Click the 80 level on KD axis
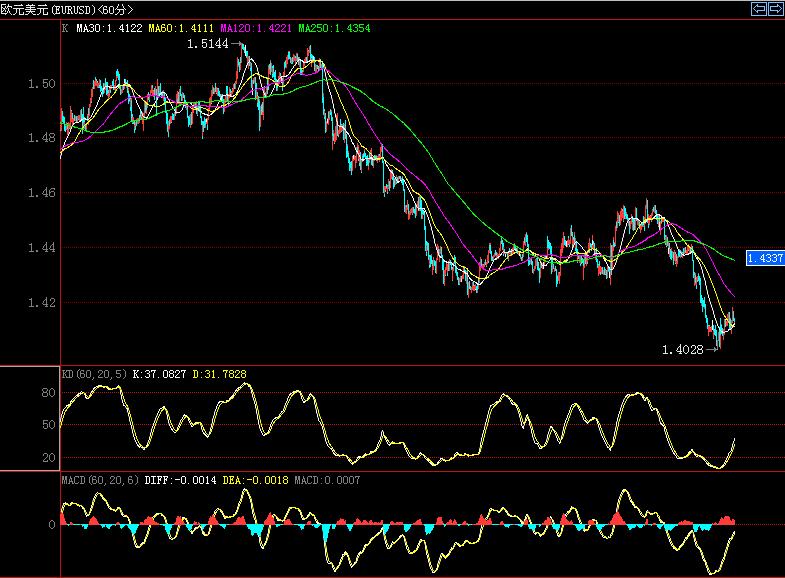Viewport: 785px width, 578px height. coord(46,394)
